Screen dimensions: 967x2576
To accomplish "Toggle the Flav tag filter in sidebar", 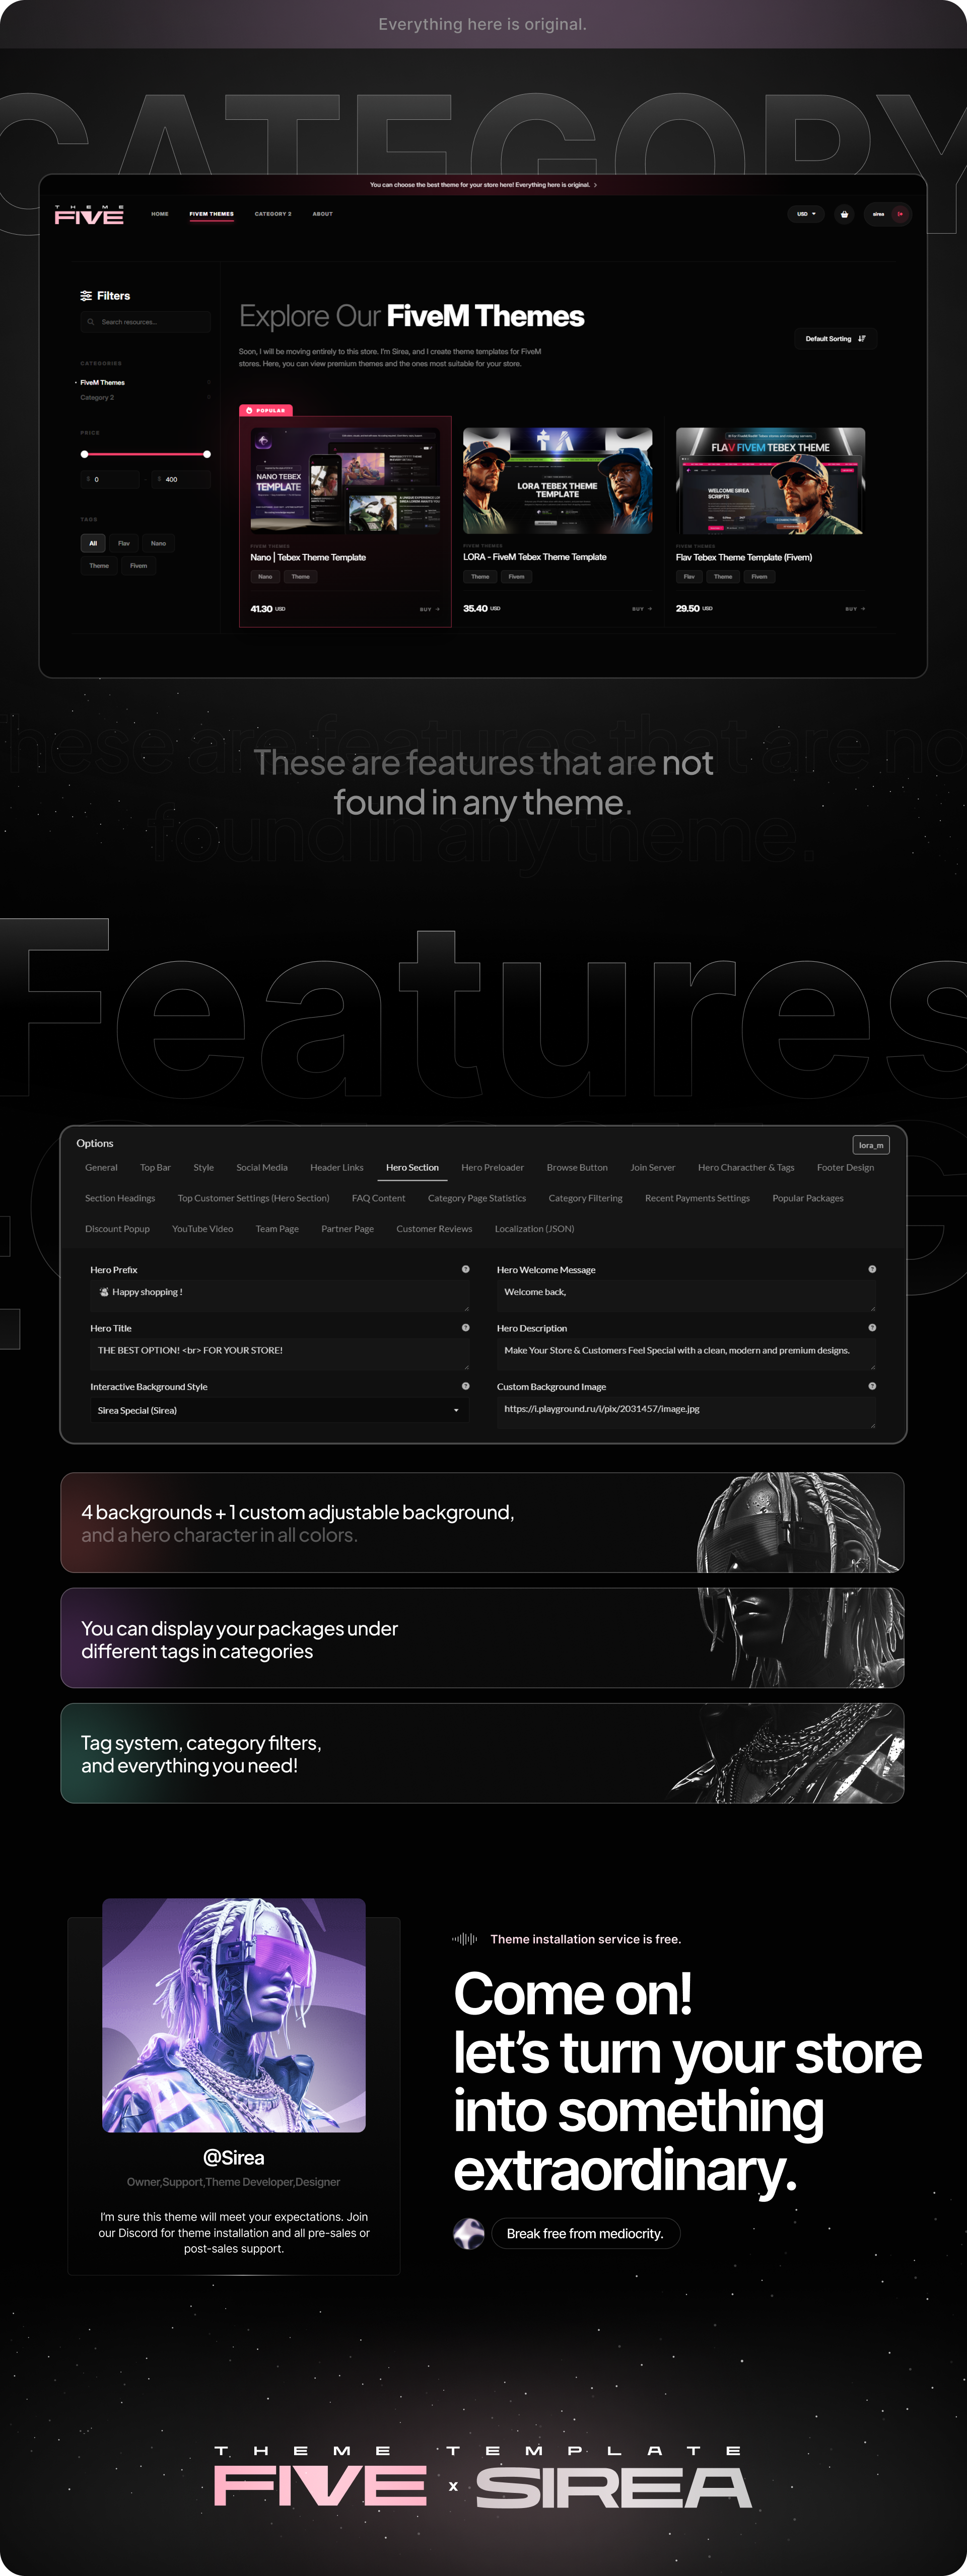I will 124,543.
